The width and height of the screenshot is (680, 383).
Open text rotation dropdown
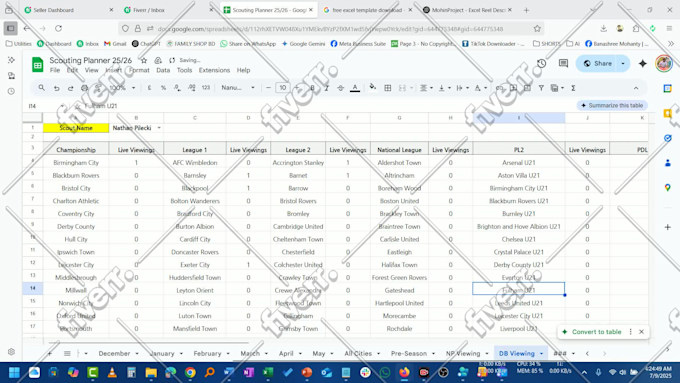(x=480, y=88)
